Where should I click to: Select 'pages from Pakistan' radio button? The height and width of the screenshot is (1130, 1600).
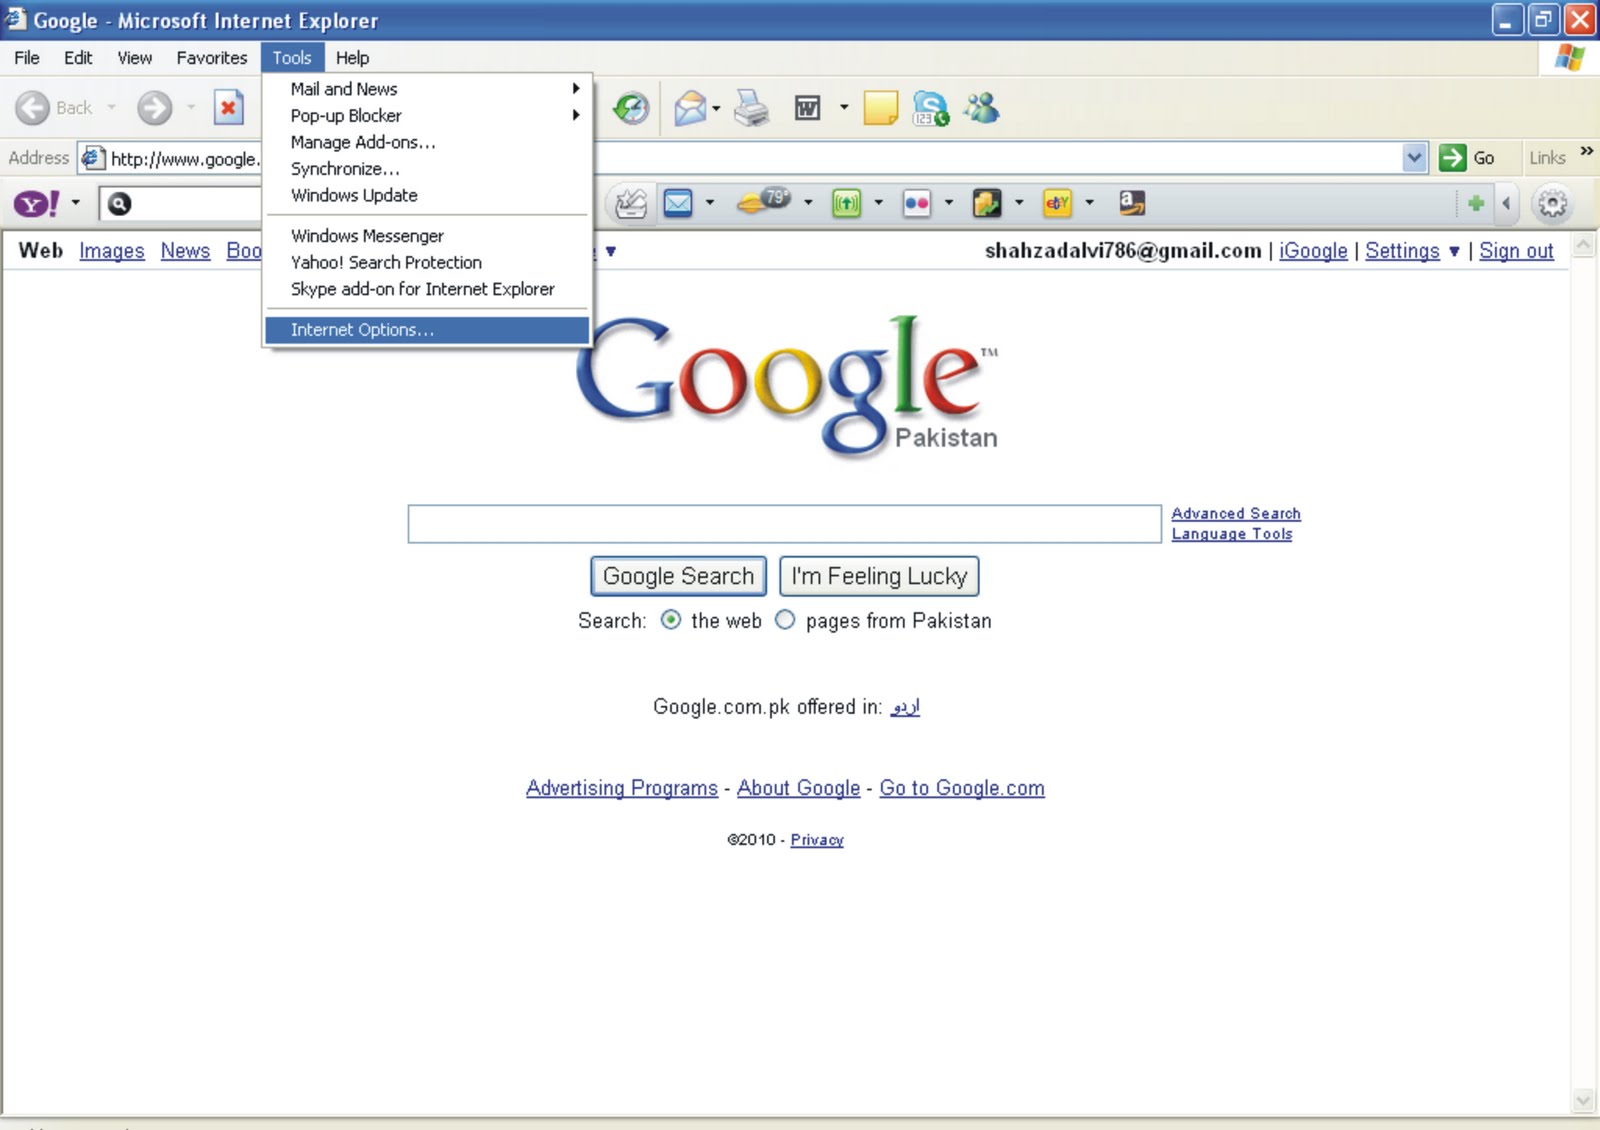point(786,620)
